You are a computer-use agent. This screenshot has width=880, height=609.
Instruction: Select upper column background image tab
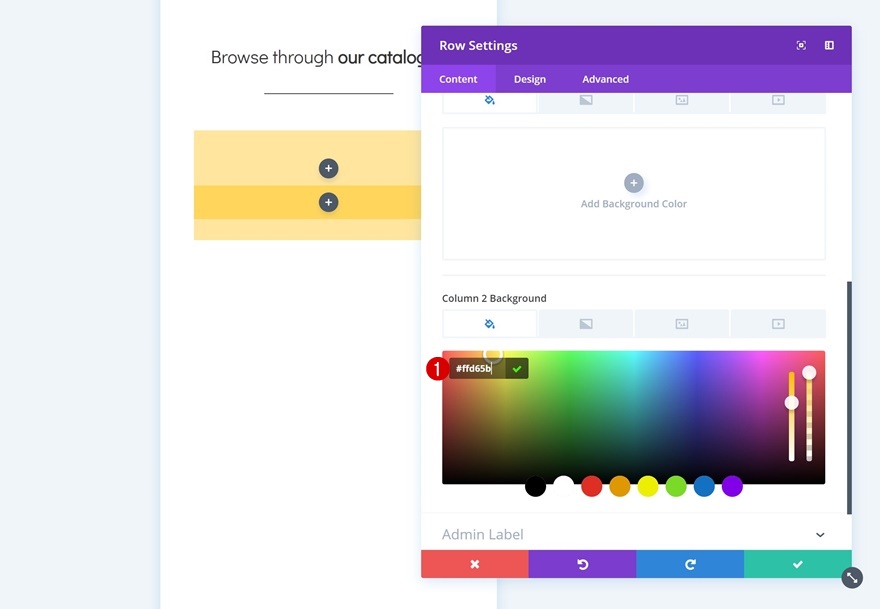coord(681,101)
